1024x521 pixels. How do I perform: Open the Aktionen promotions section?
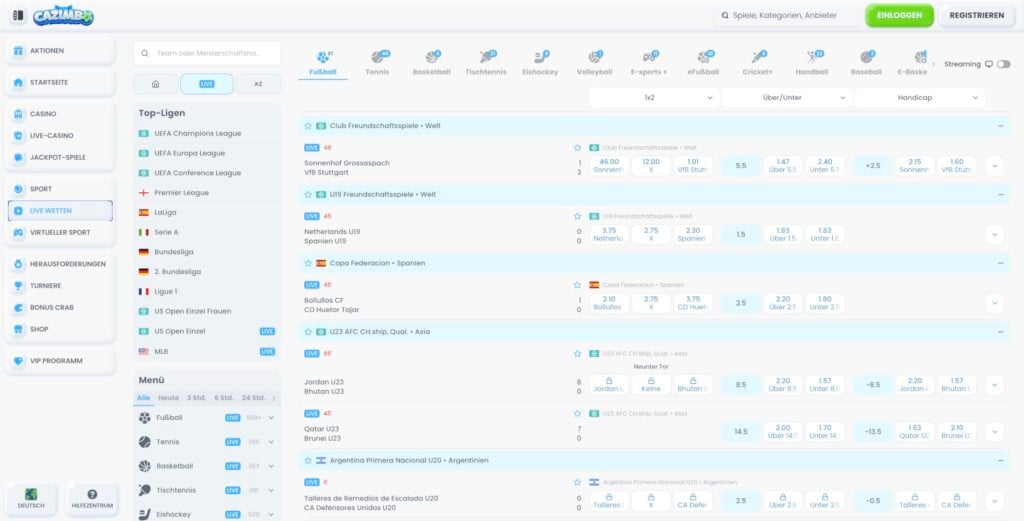[60, 50]
